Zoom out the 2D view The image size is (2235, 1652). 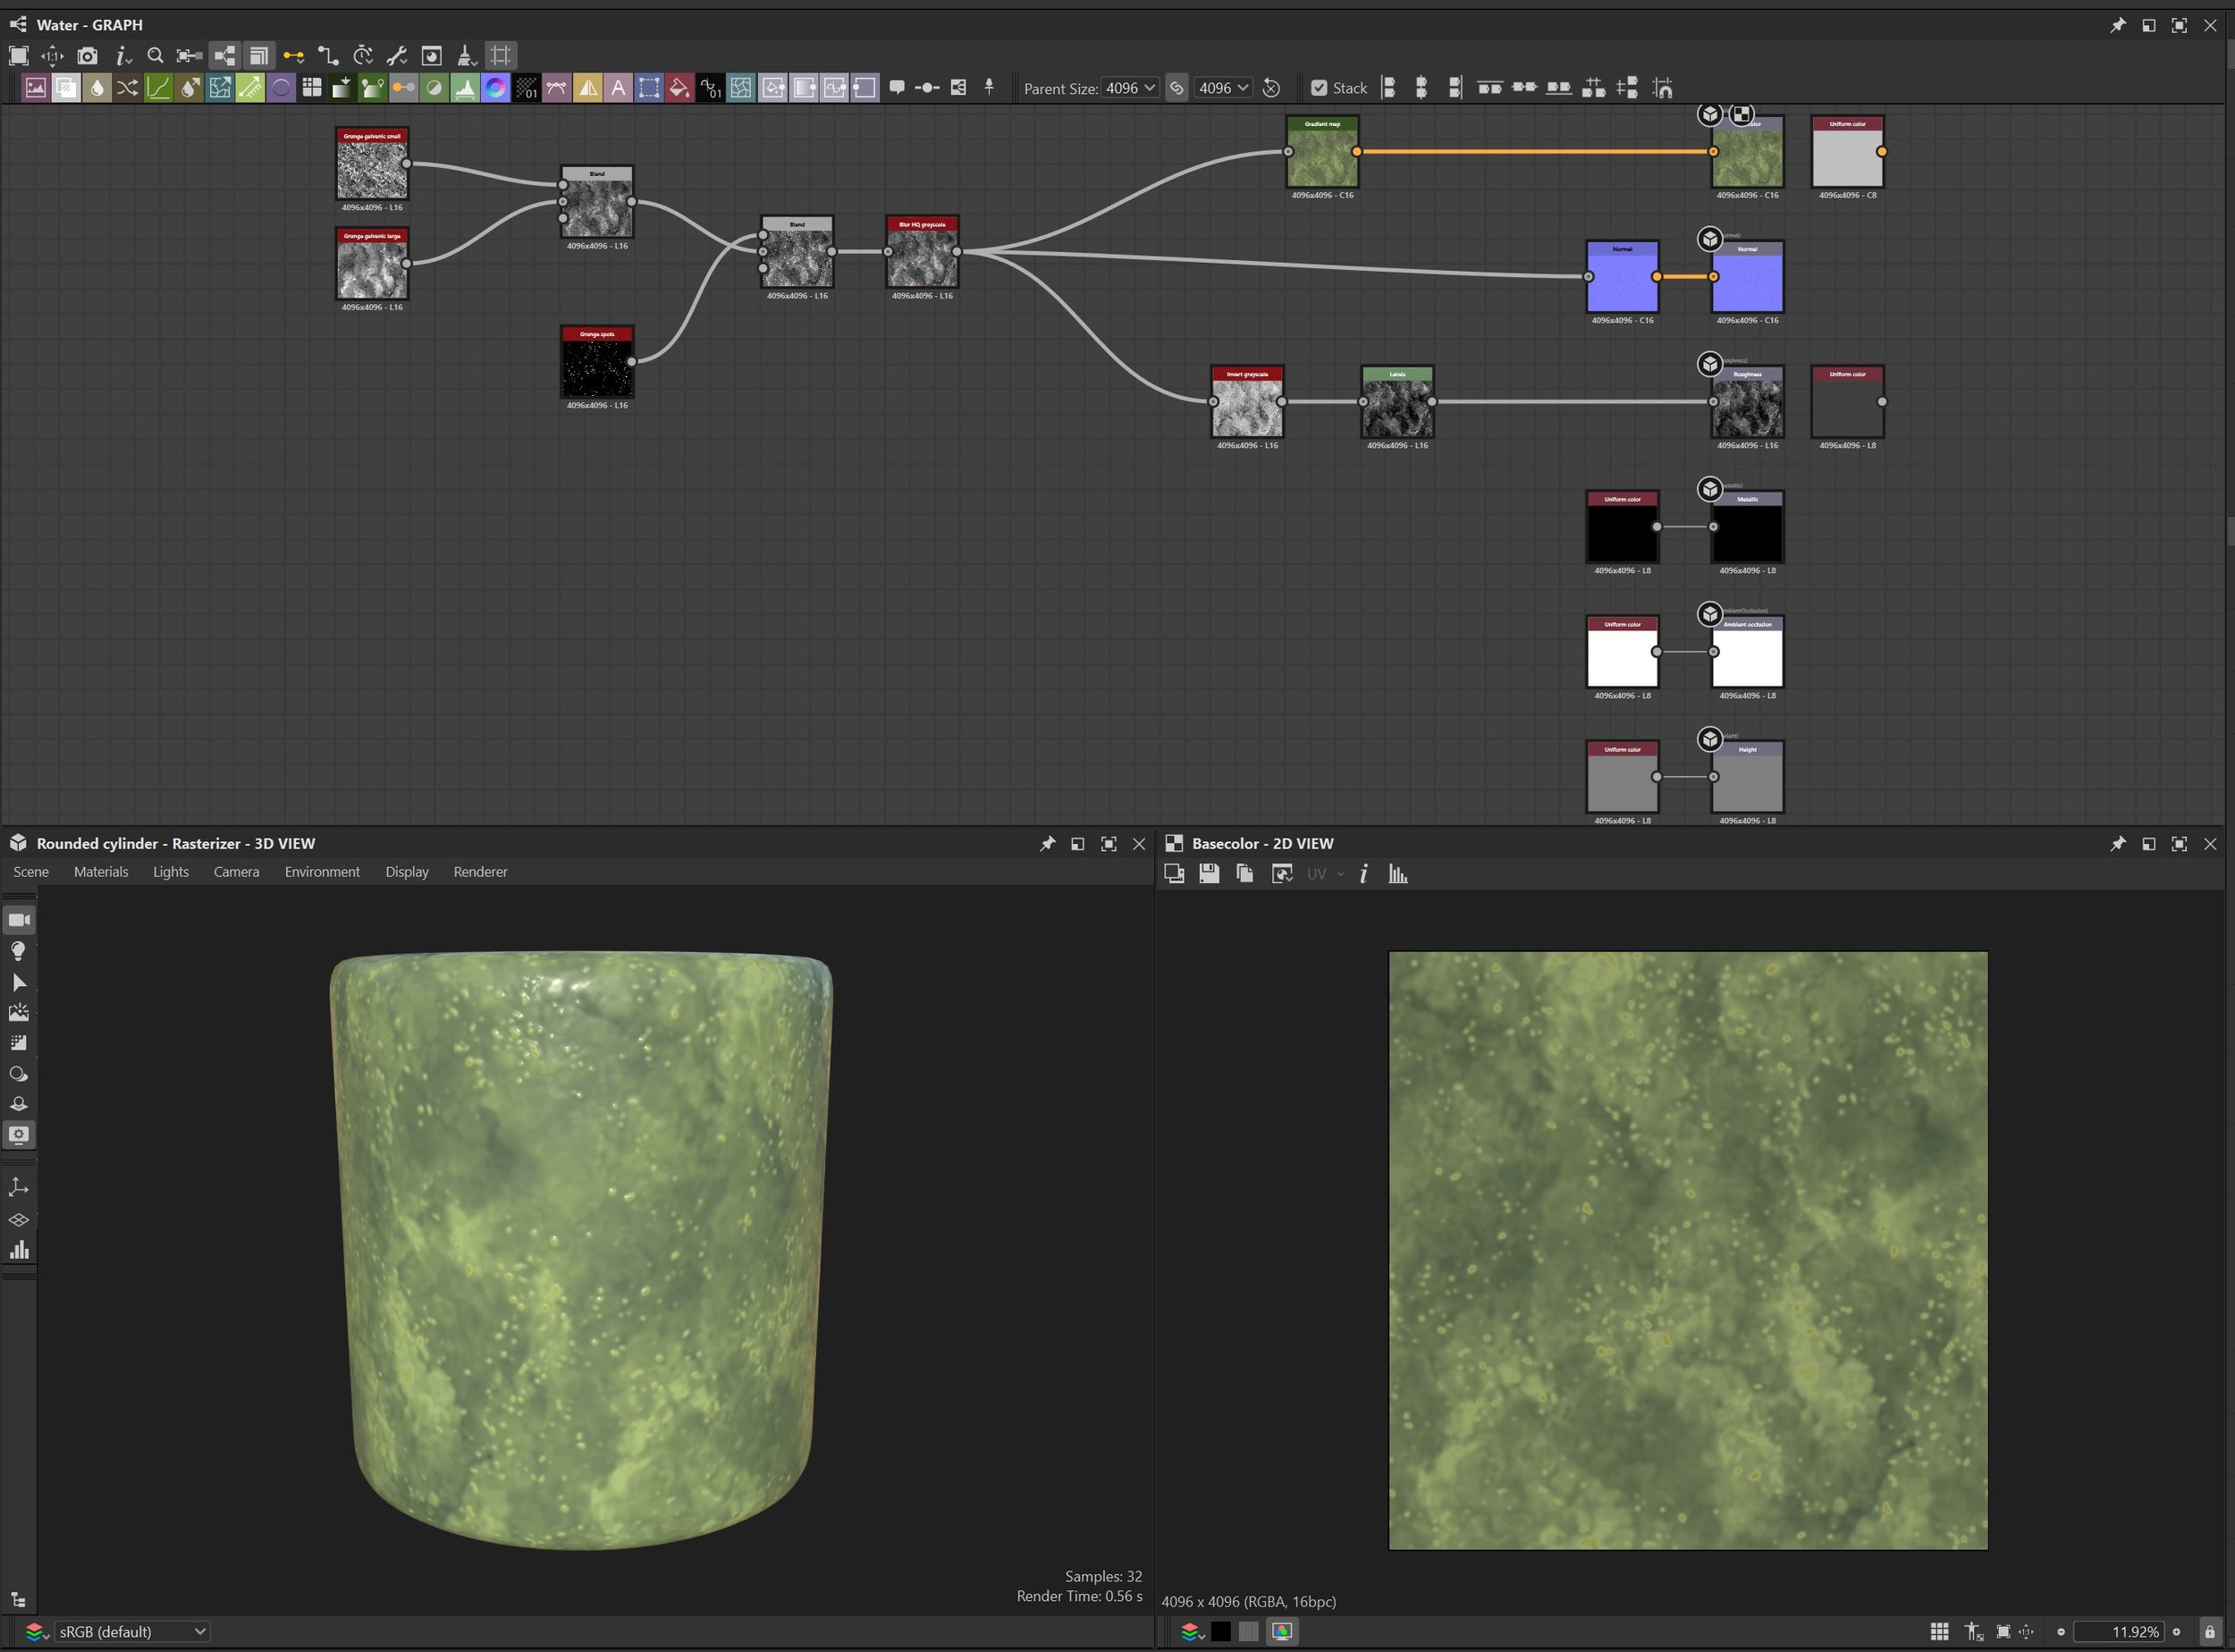2061,1632
